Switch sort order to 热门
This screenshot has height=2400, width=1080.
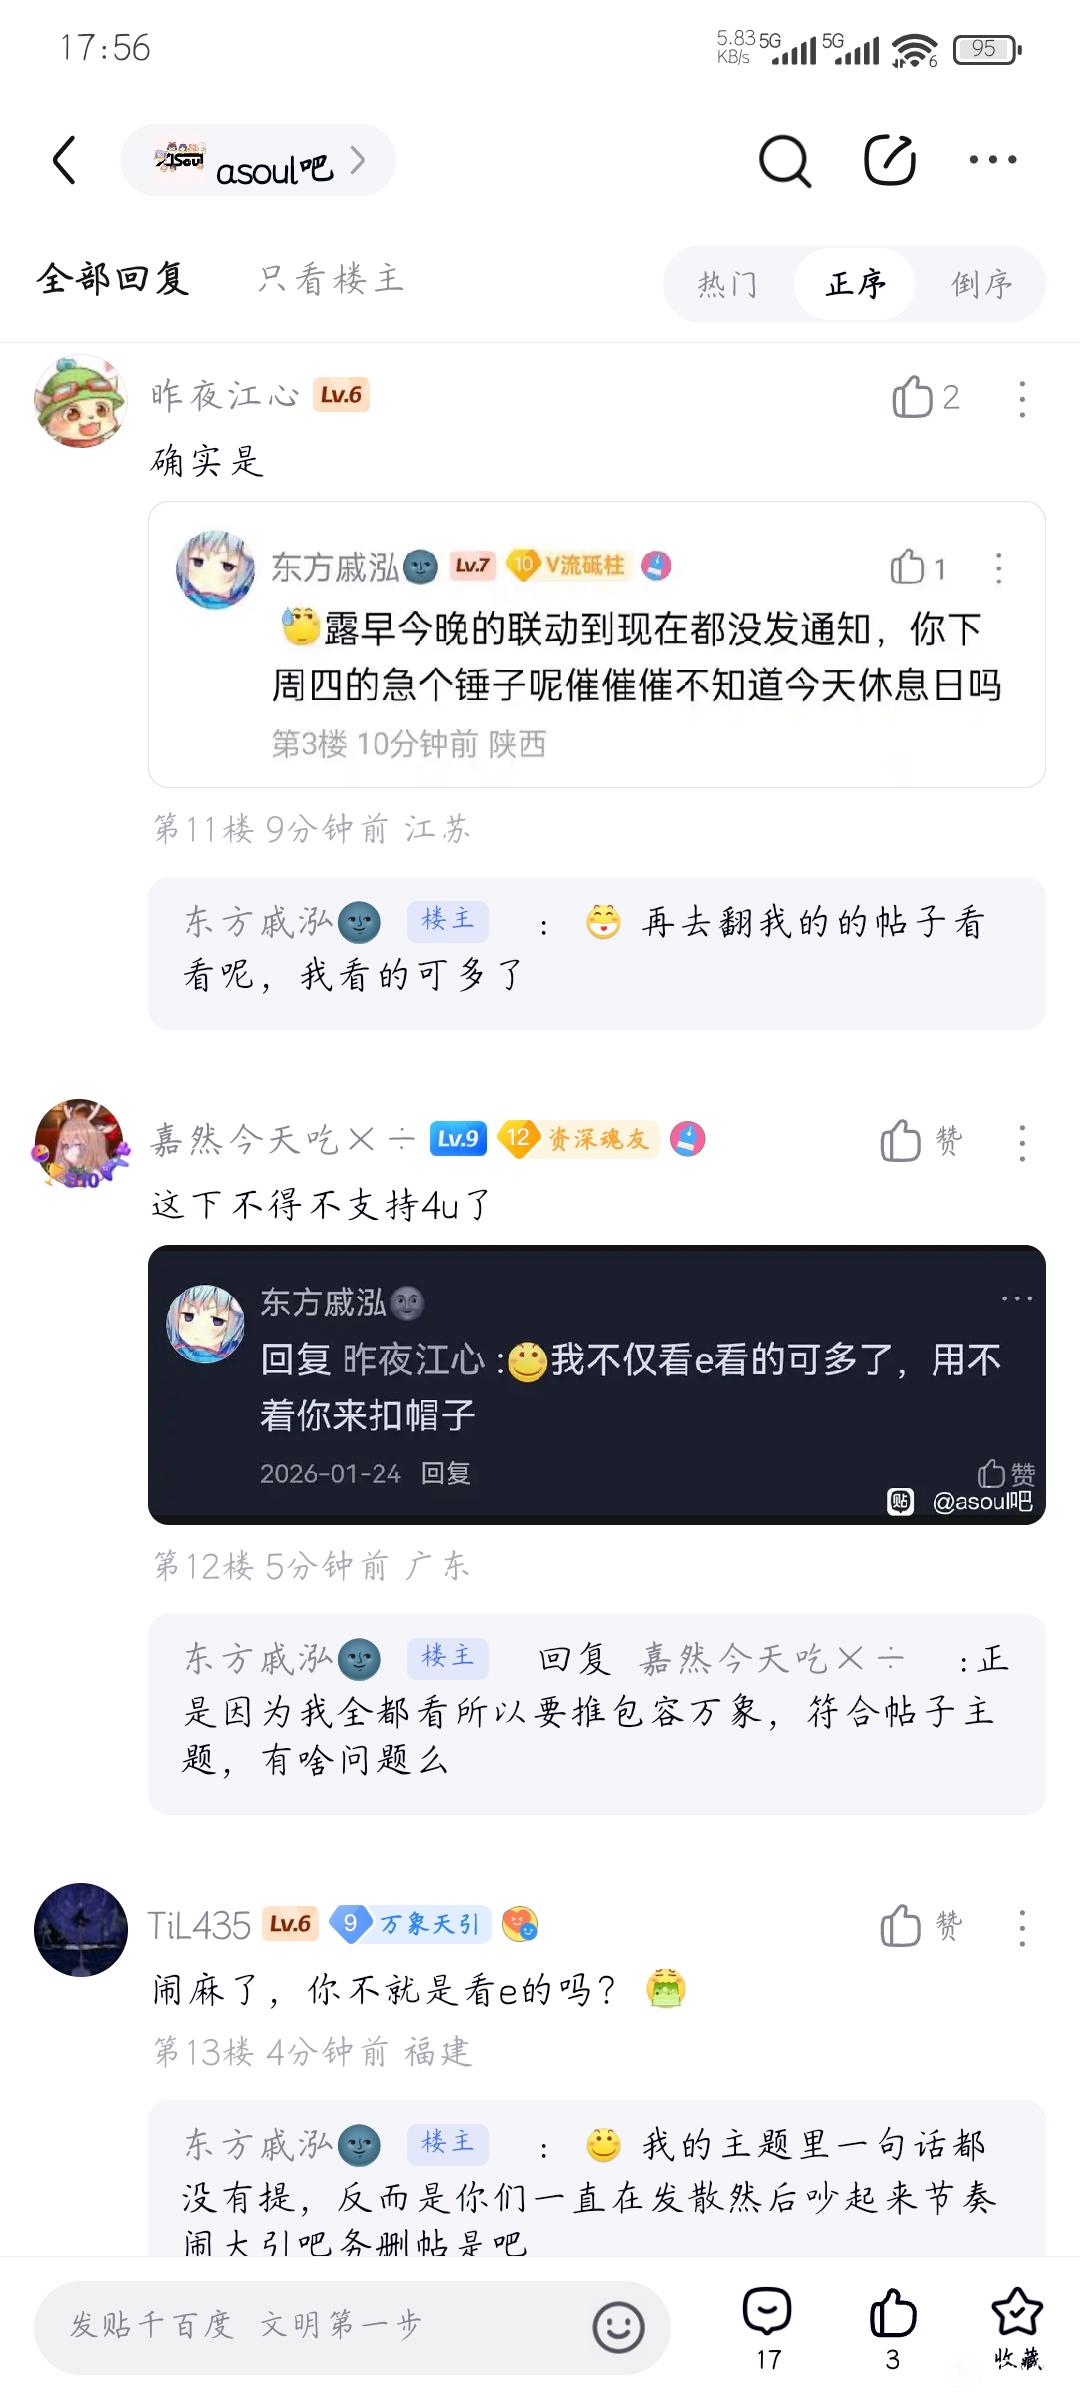tap(727, 284)
